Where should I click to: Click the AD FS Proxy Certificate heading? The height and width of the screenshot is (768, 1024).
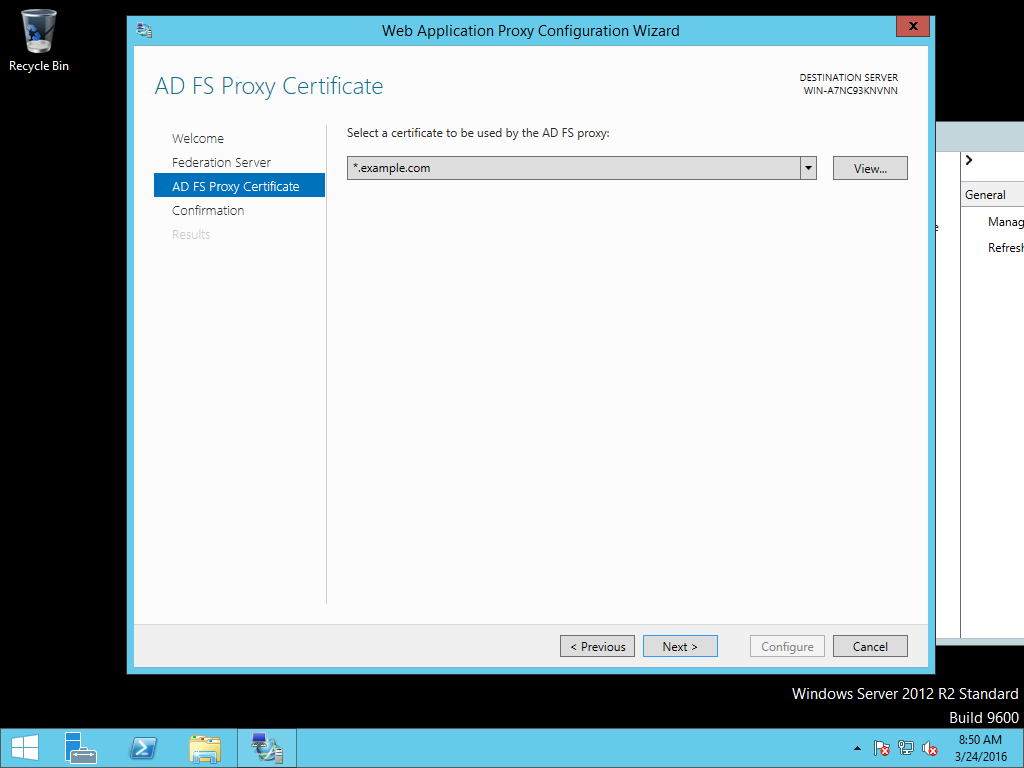tap(269, 86)
